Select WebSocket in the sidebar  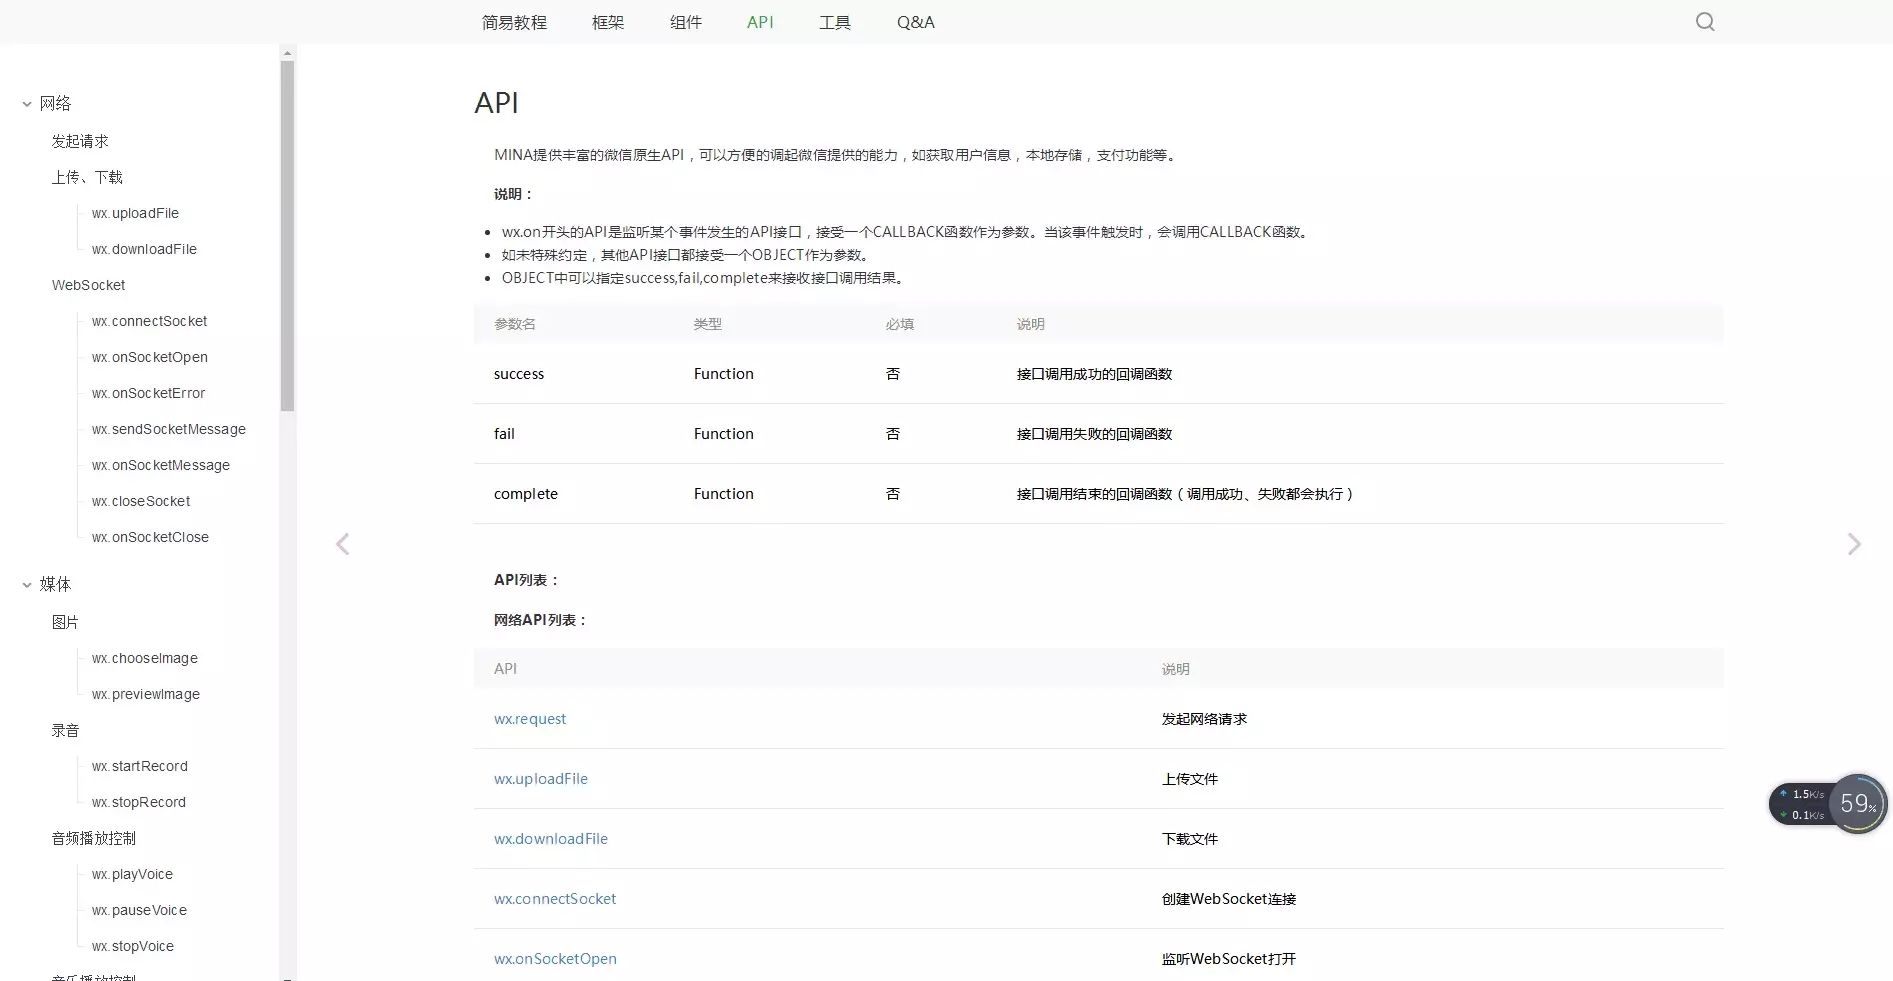point(88,285)
